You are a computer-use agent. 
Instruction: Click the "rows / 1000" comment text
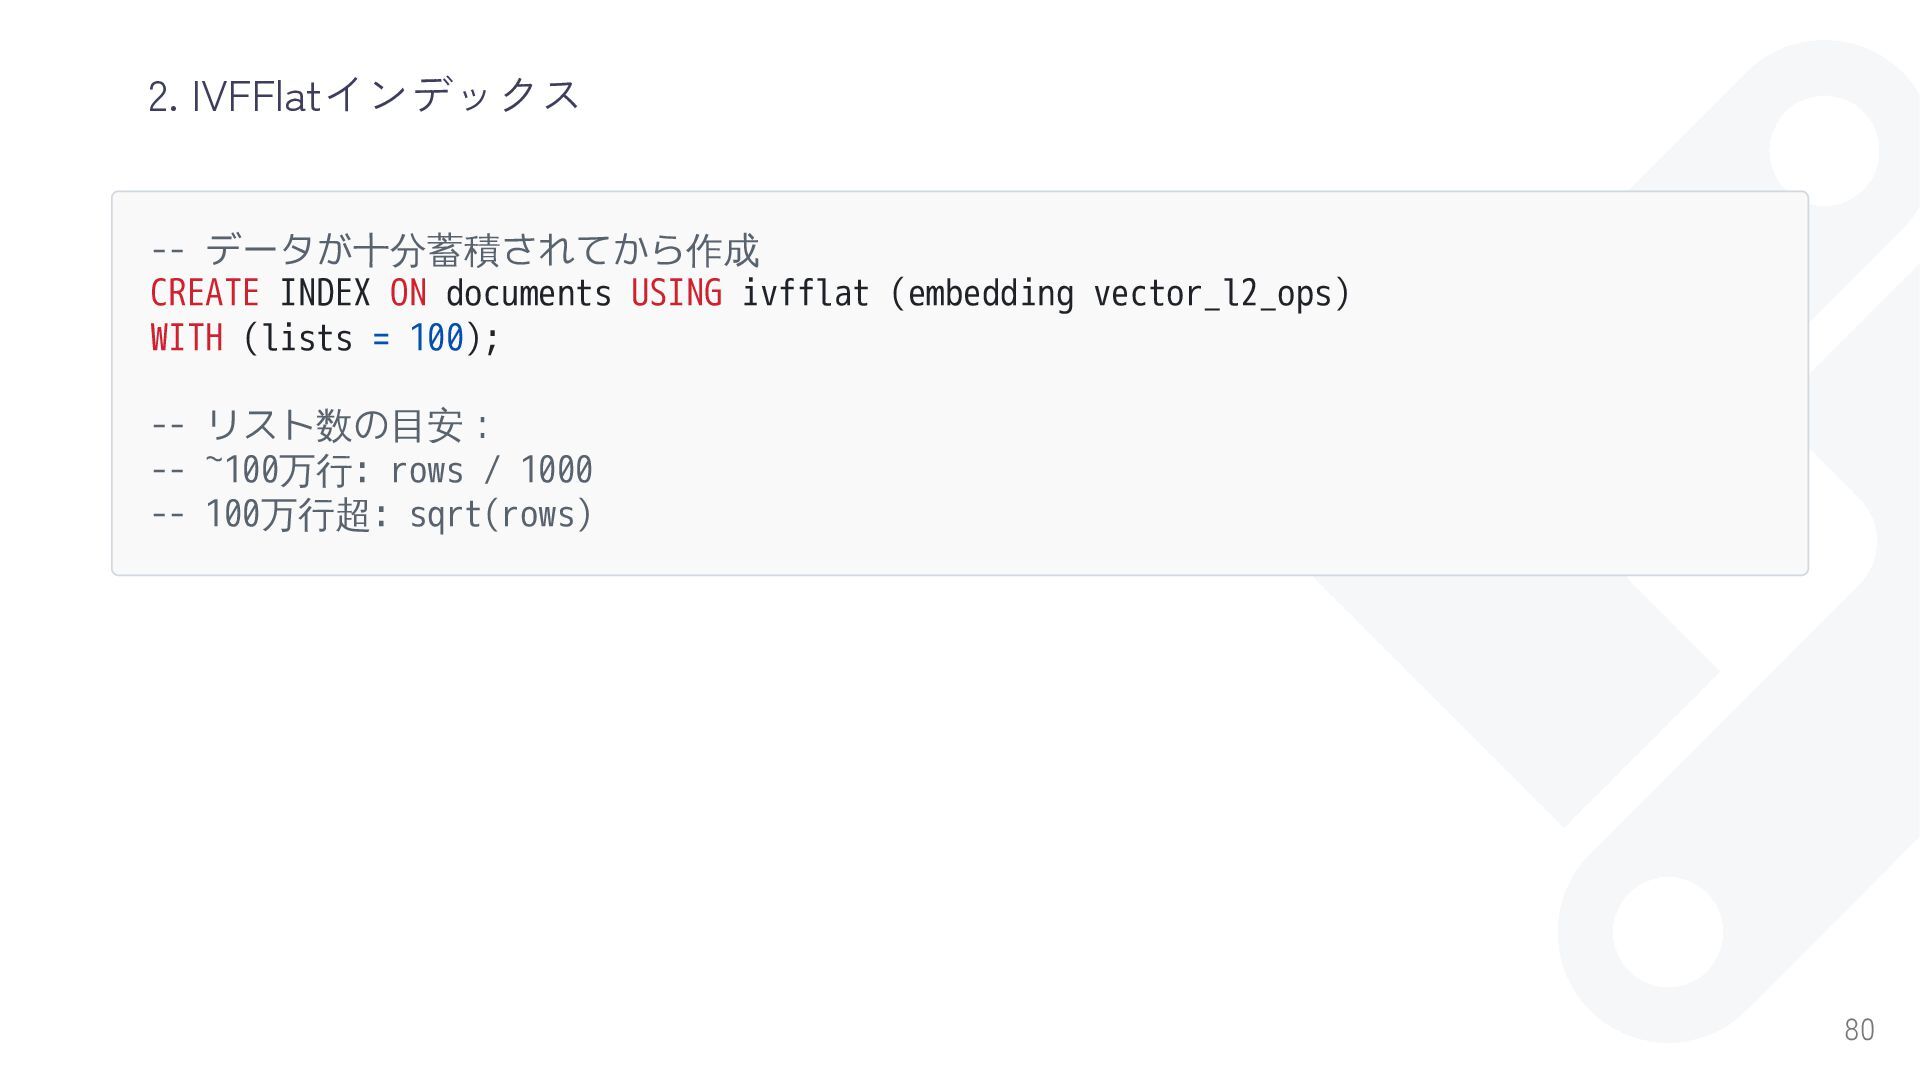click(491, 470)
